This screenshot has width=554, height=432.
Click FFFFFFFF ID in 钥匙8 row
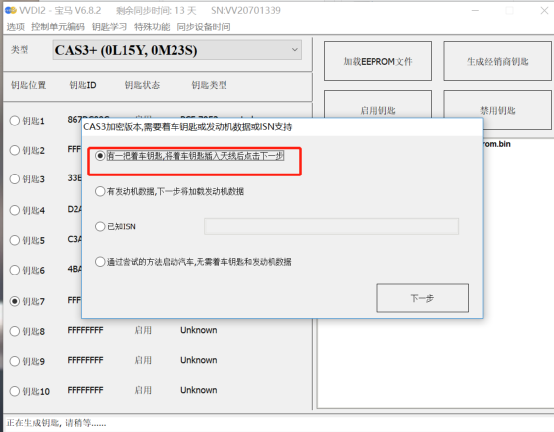point(86,330)
